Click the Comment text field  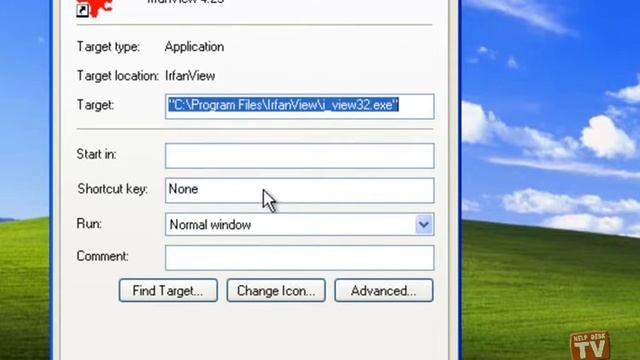coord(300,258)
